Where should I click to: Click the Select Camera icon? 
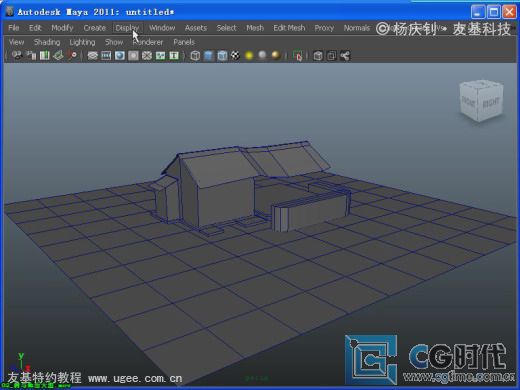click(17, 55)
